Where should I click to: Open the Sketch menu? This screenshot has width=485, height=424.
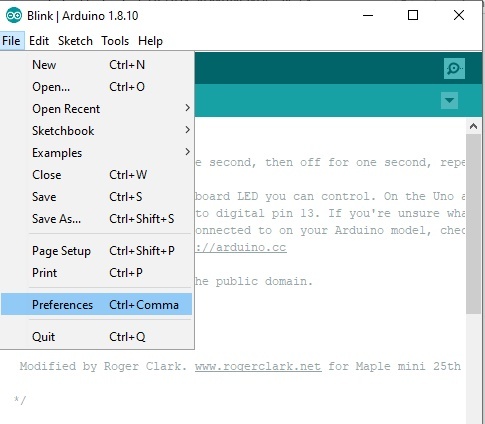pyautogui.click(x=75, y=41)
